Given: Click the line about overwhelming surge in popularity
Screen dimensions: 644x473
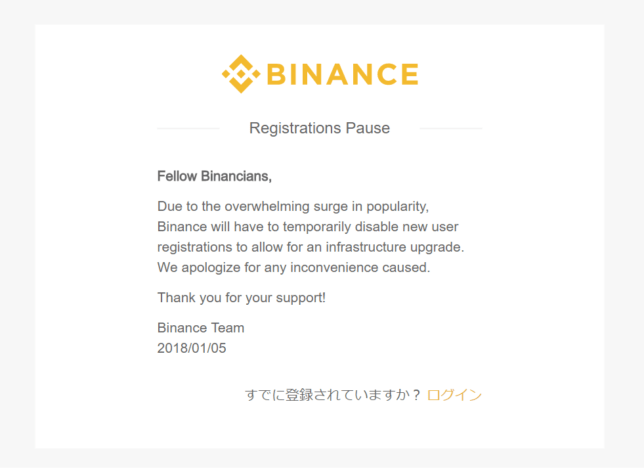Looking at the screenshot, I should (x=293, y=206).
